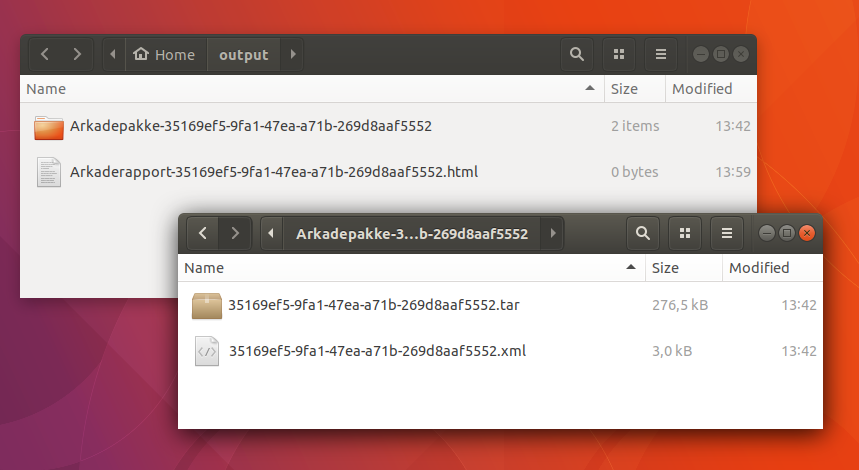Sort output window by Modified column
The image size is (859, 470).
tap(711, 89)
